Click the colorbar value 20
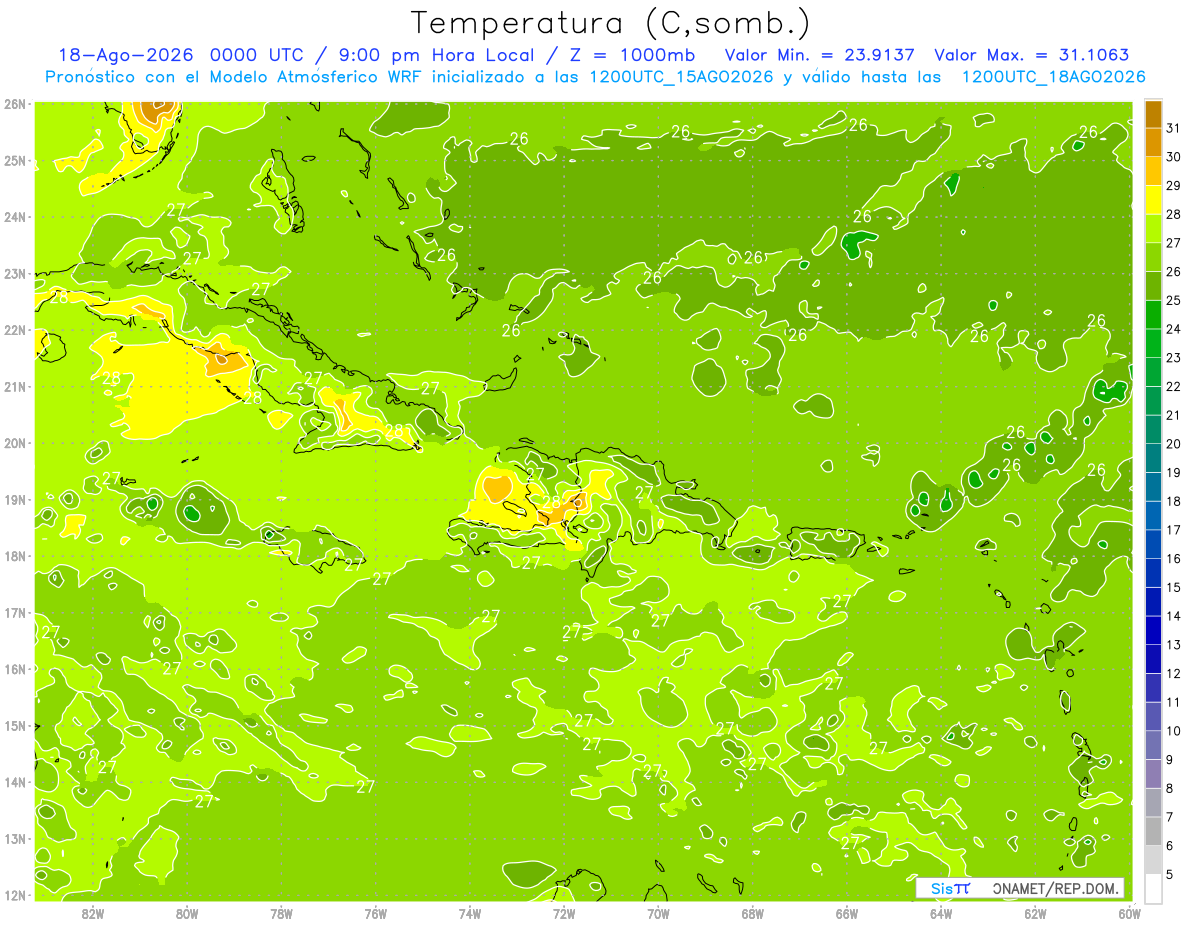This screenshot has width=1200, height=927. pyautogui.click(x=1174, y=444)
